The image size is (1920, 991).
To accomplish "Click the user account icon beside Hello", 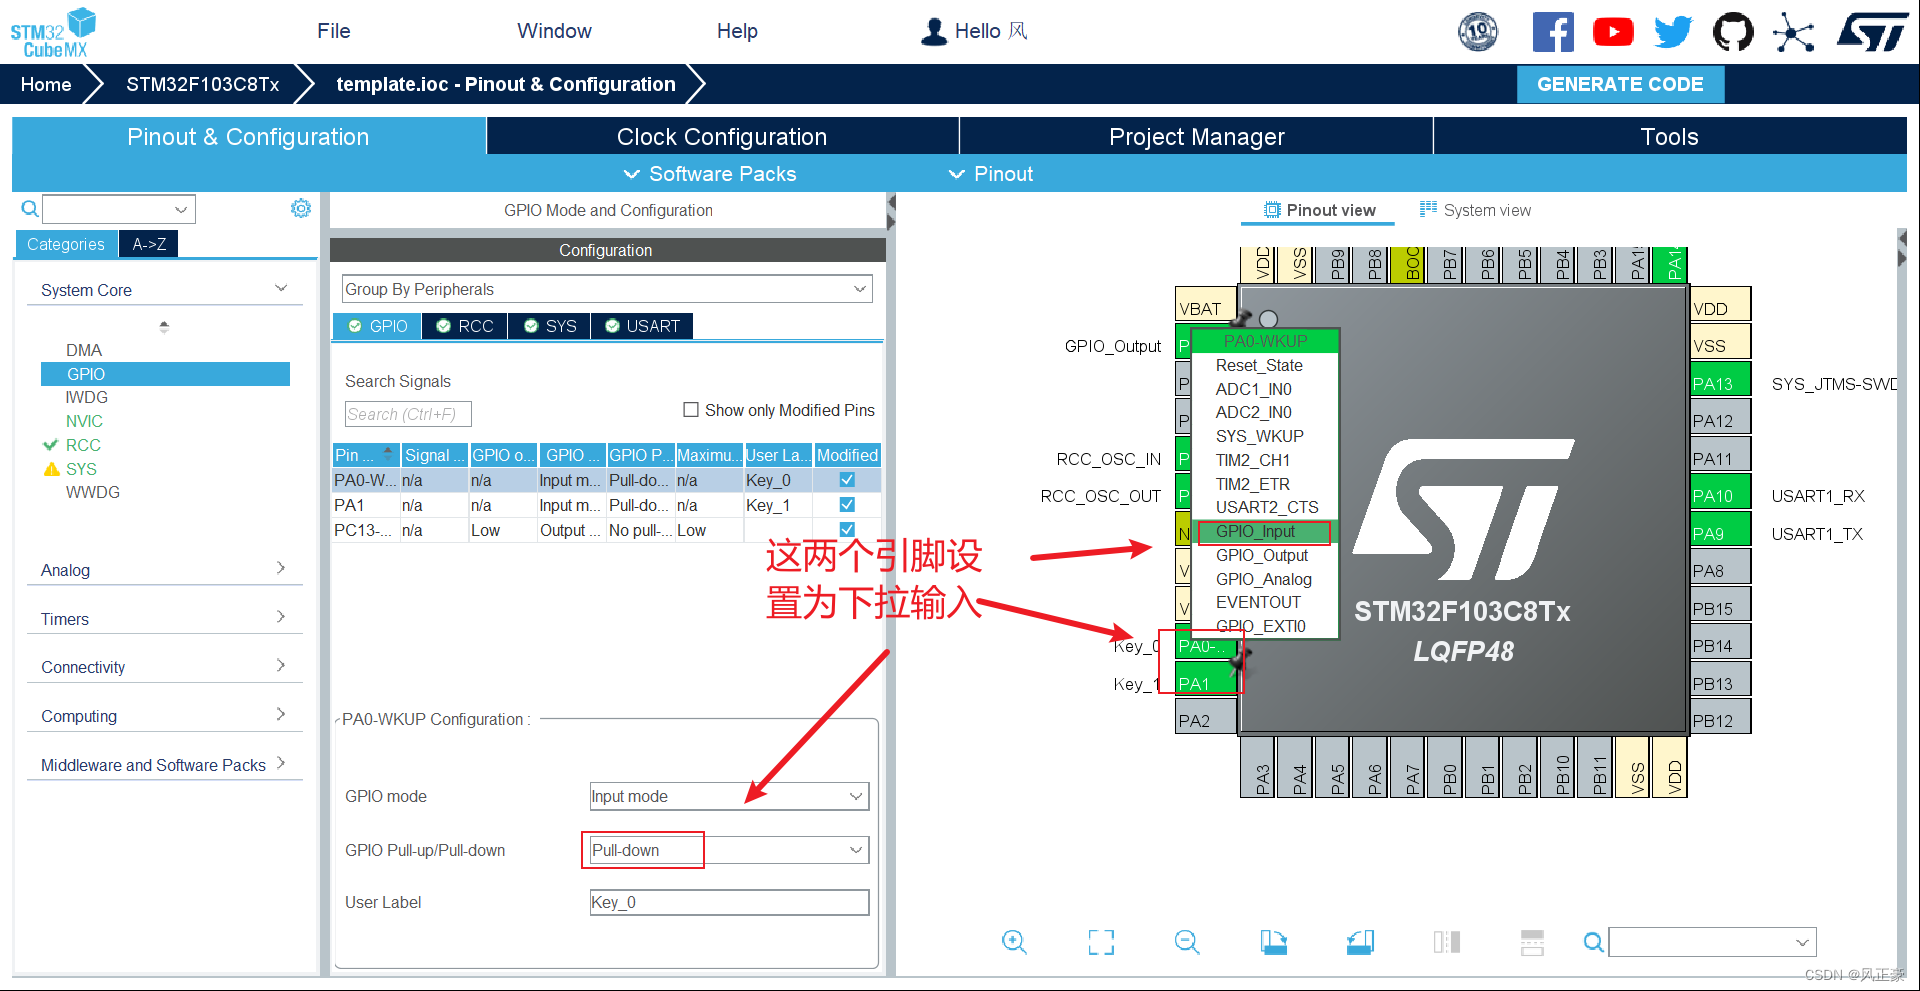I will click(x=934, y=31).
